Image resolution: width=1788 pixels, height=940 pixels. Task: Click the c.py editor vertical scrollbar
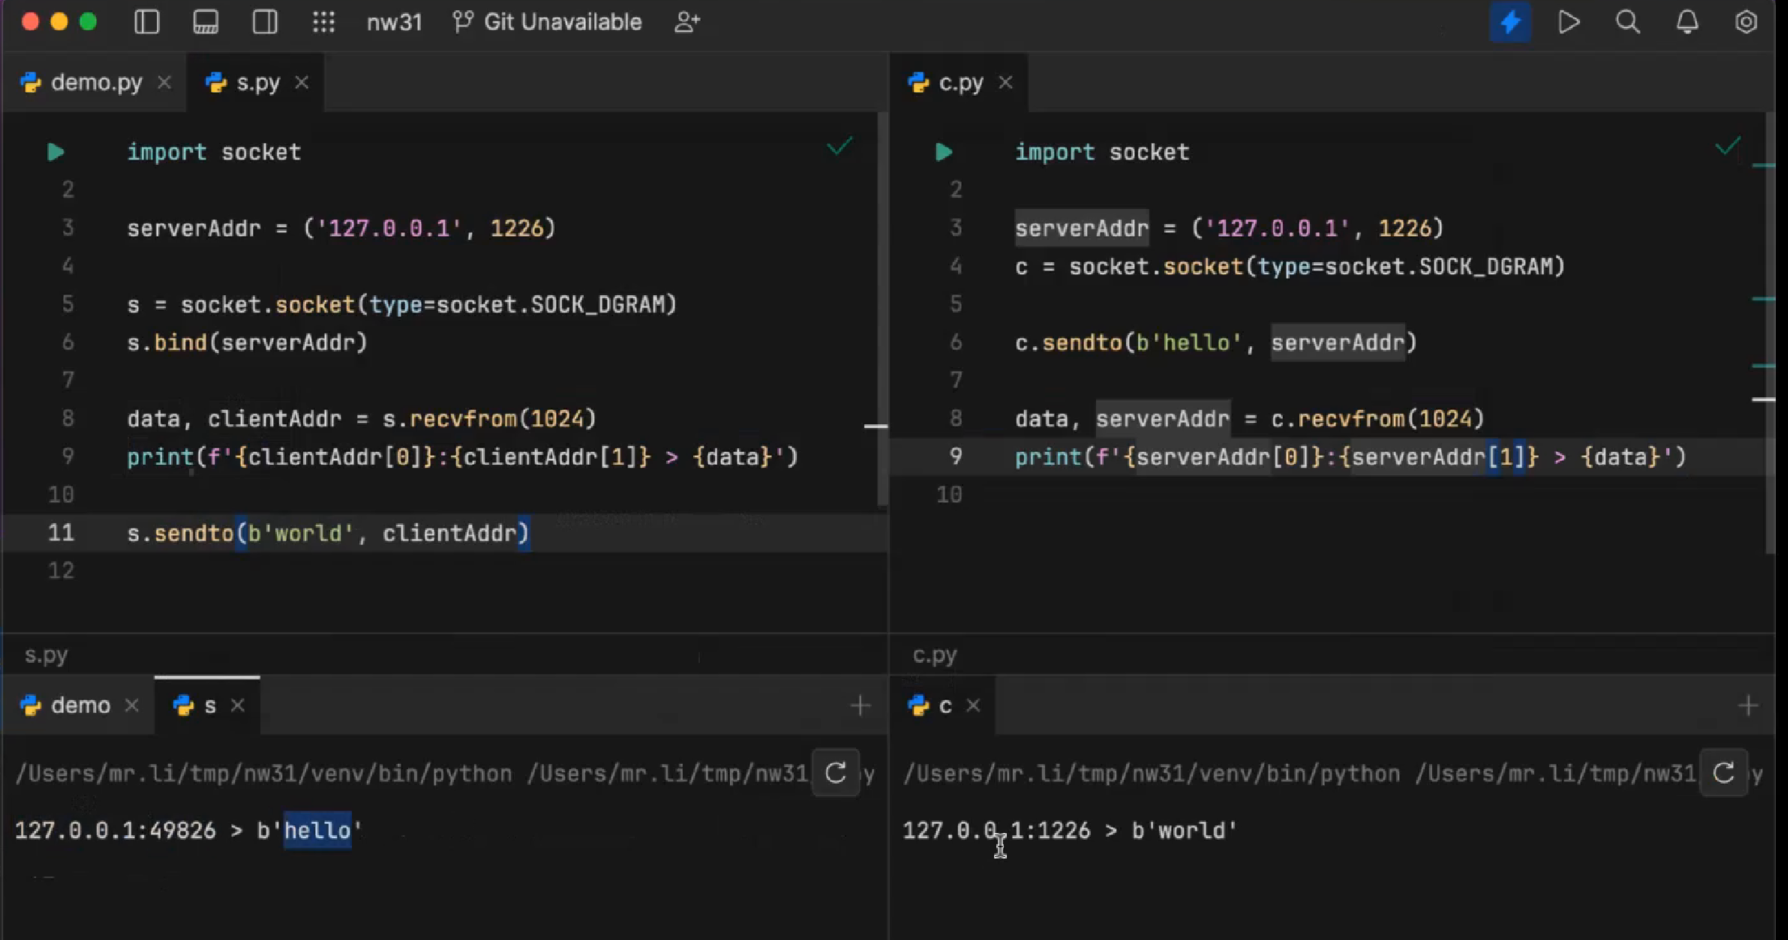click(1770, 334)
